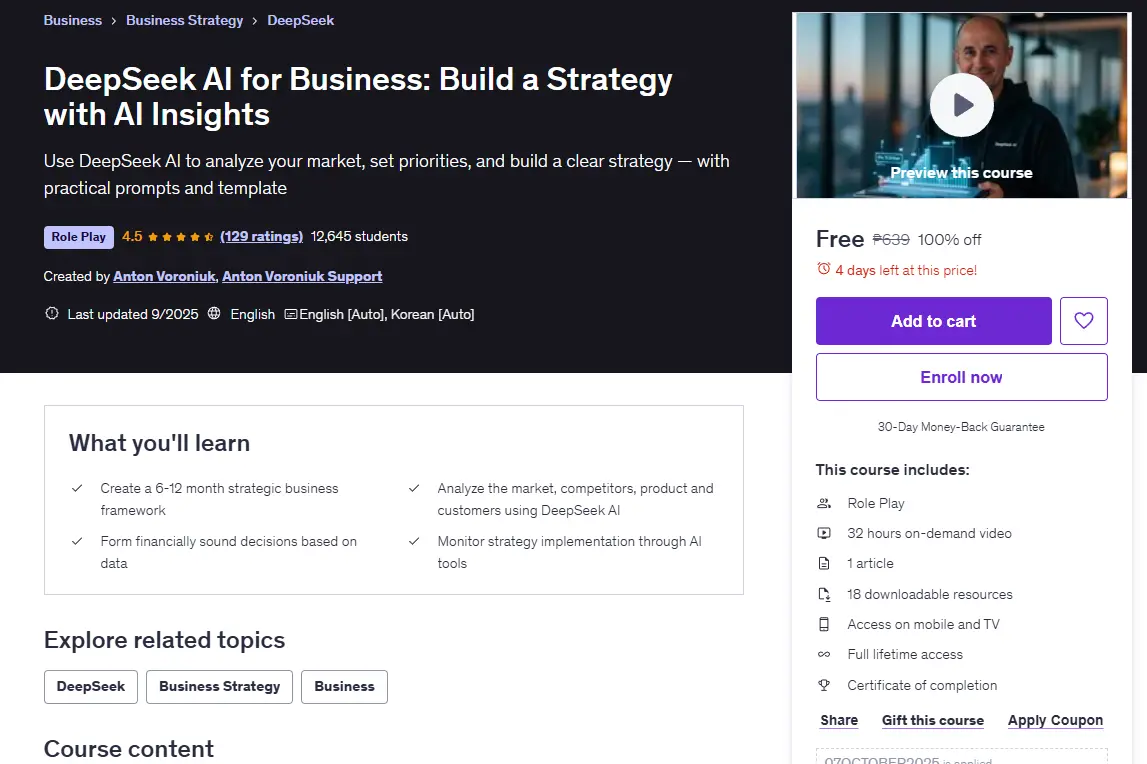Click the course title heading

coord(358,97)
